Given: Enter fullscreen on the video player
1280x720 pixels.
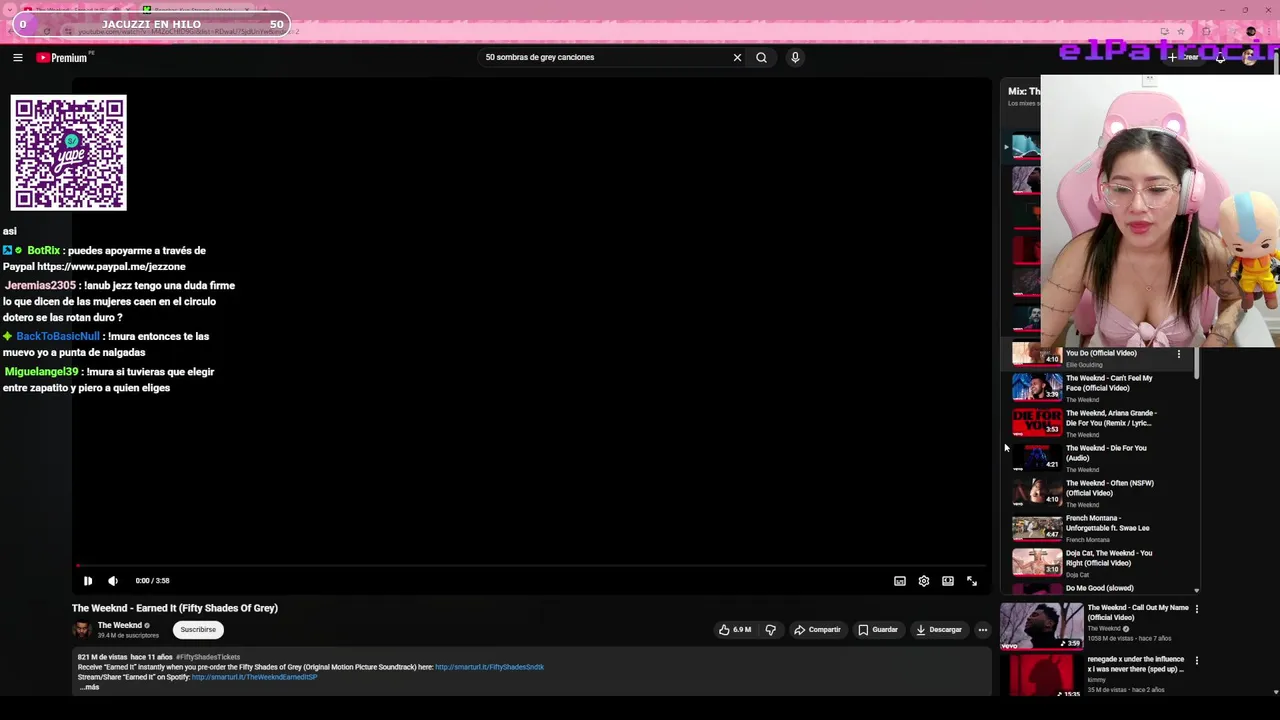Looking at the screenshot, I should (x=972, y=581).
